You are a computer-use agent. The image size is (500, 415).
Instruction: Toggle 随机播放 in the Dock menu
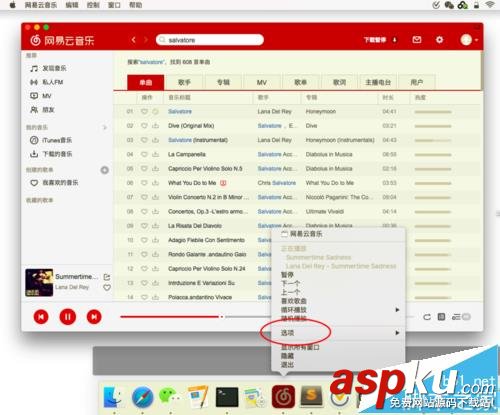[x=294, y=318]
